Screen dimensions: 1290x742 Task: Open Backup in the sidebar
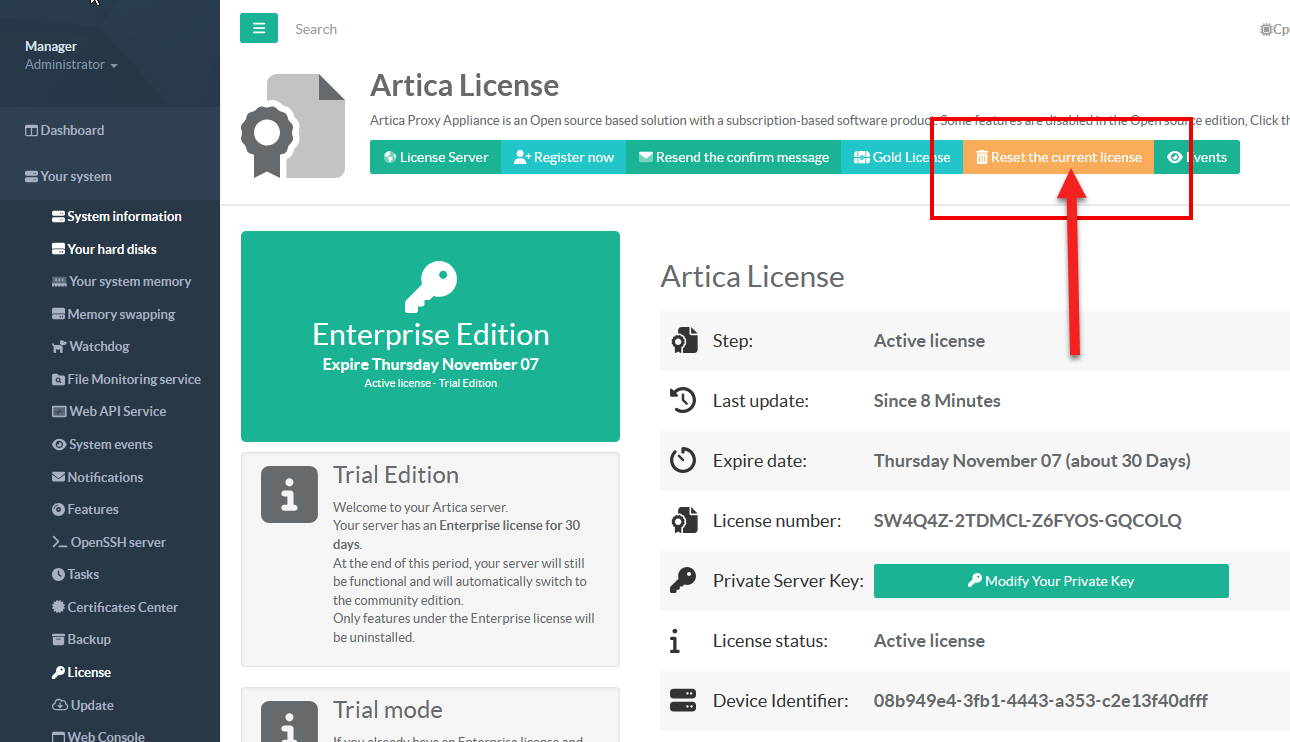click(88, 639)
